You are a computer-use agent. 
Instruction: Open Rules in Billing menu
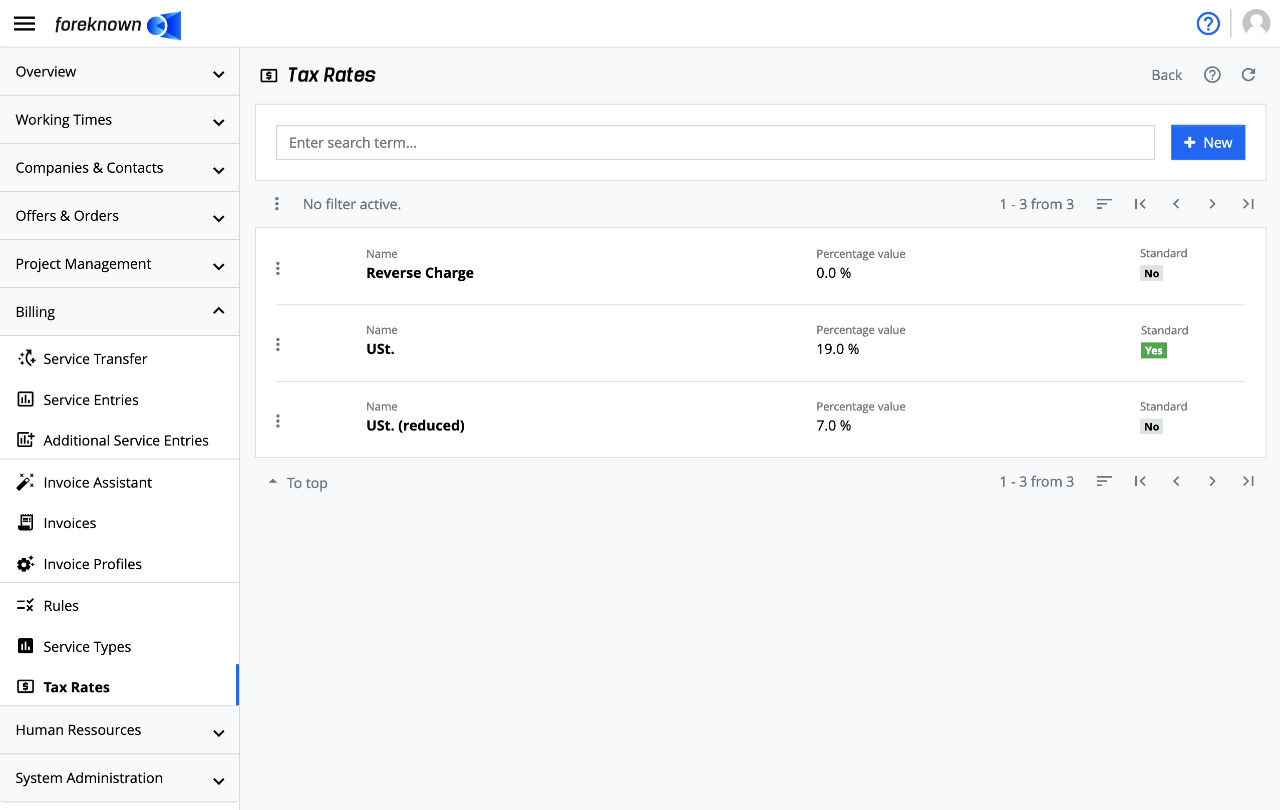[119, 605]
